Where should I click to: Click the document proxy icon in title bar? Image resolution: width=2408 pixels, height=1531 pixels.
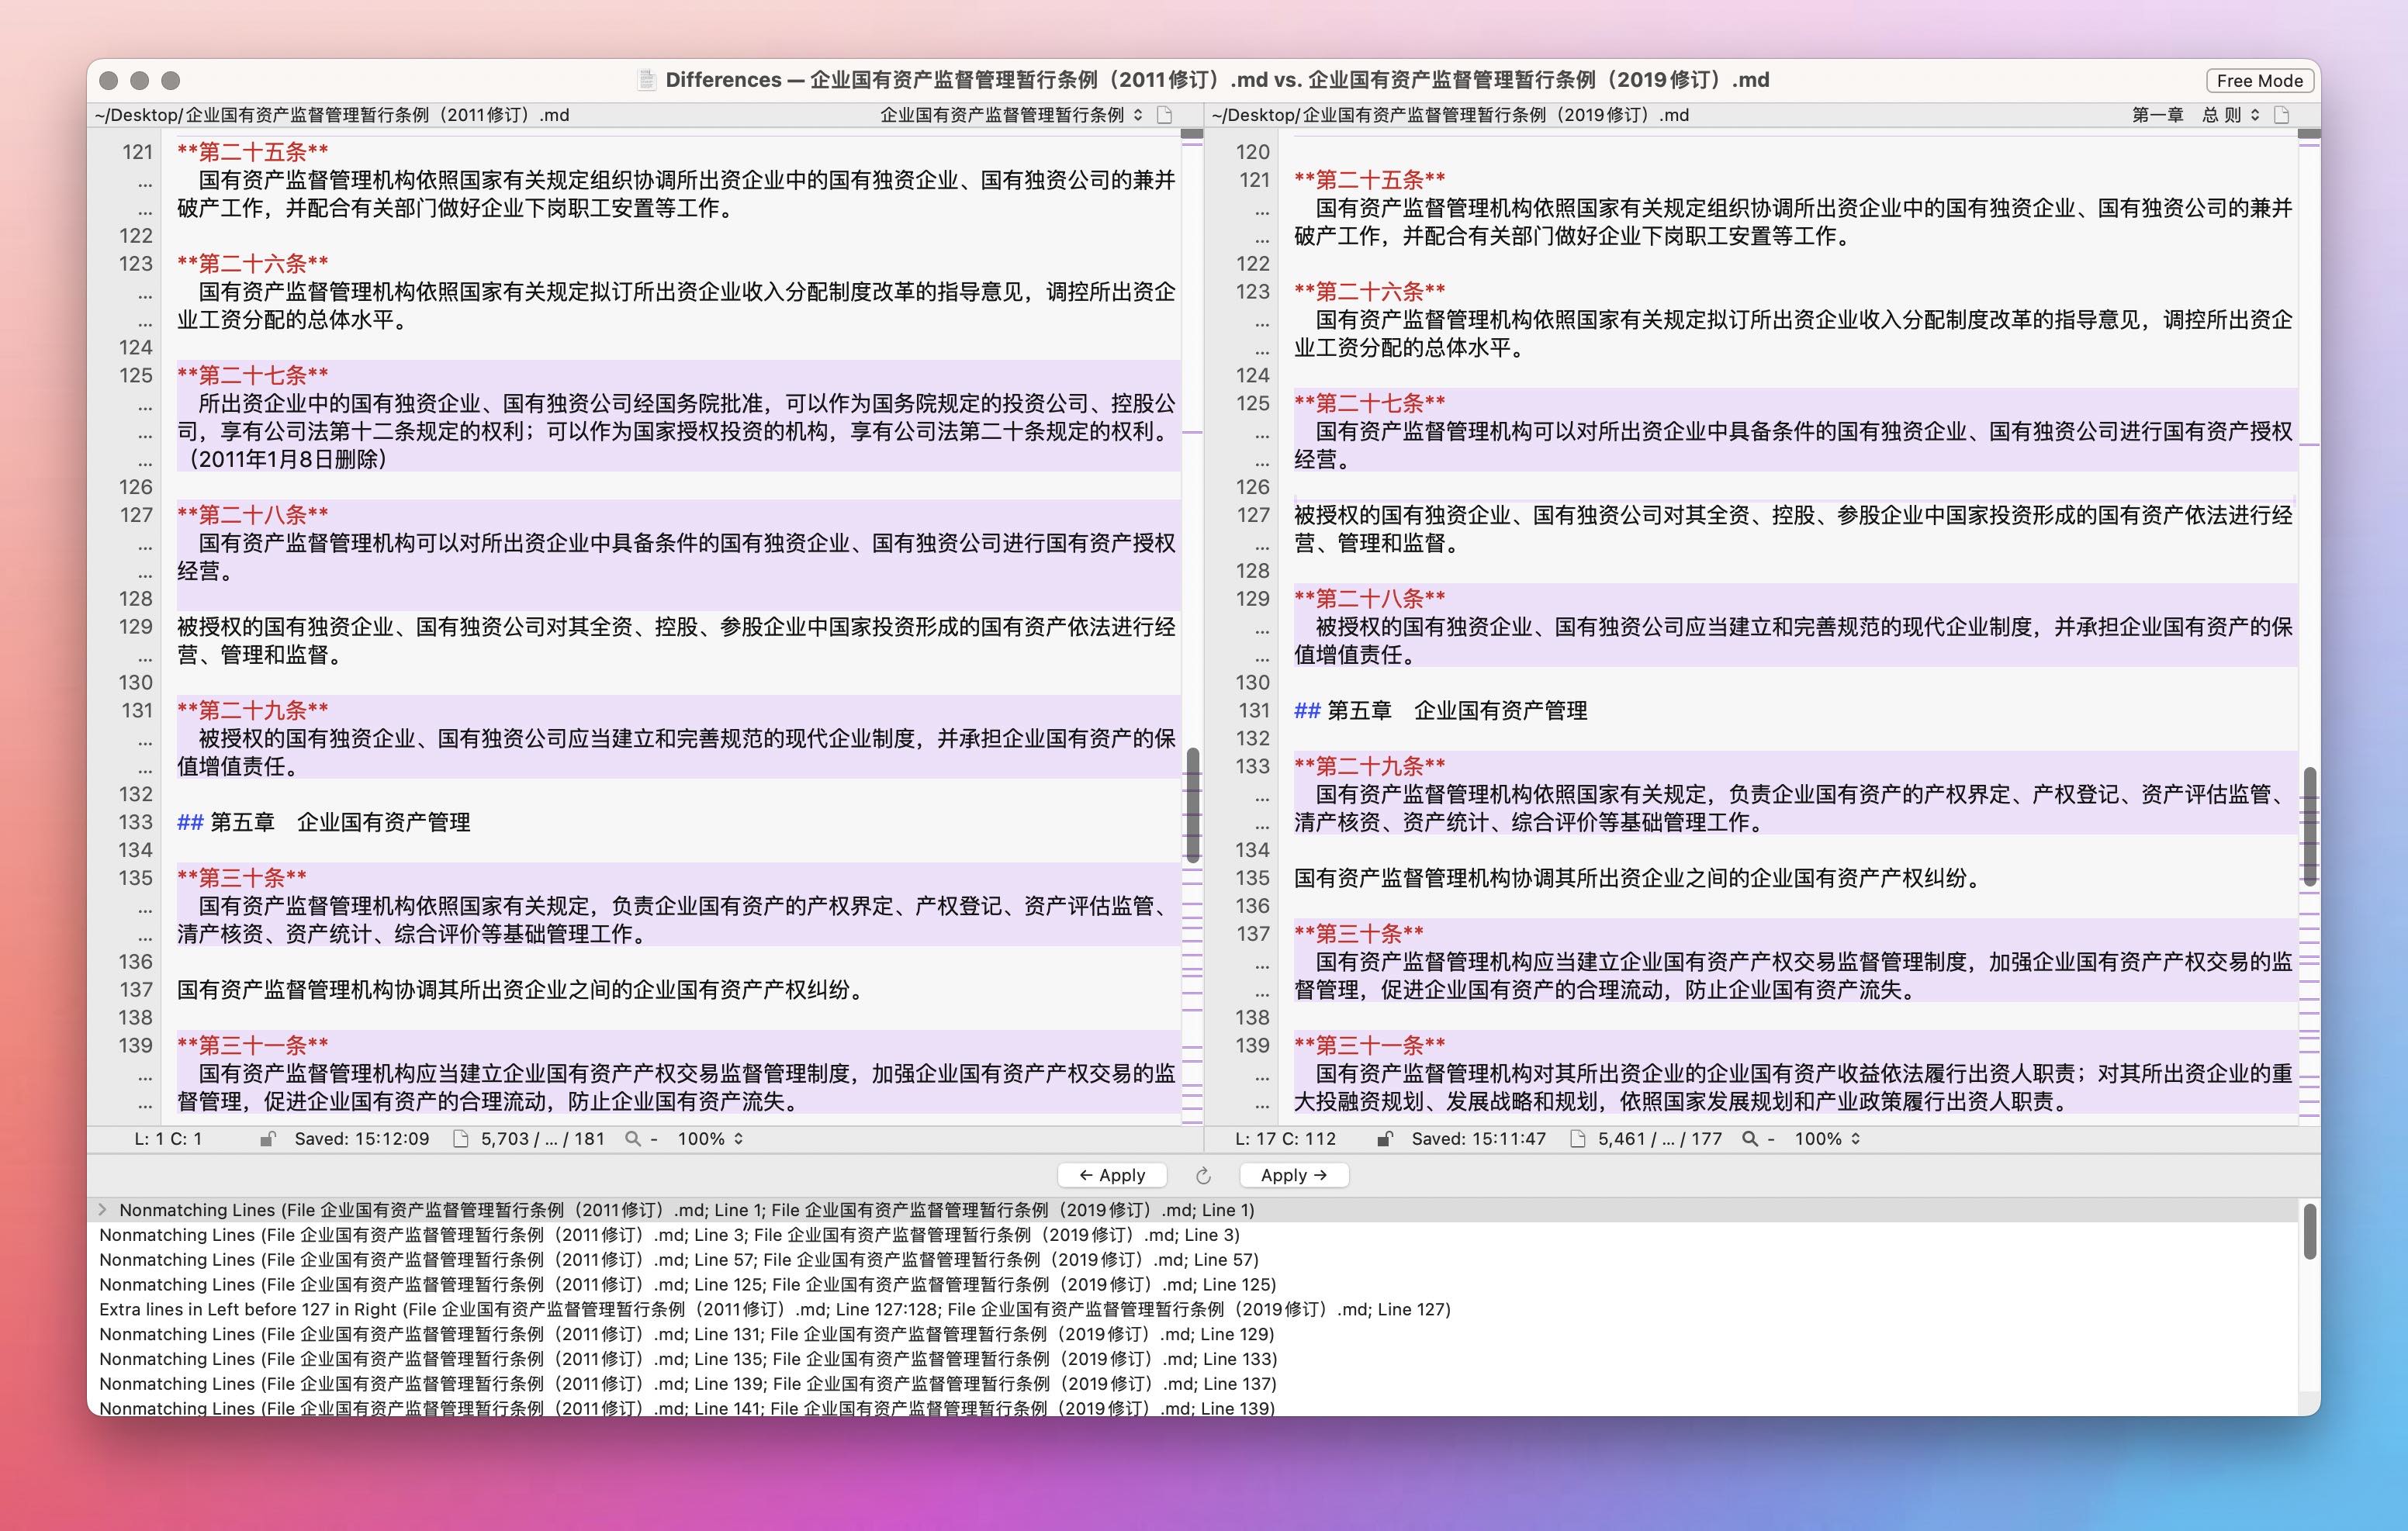647,80
